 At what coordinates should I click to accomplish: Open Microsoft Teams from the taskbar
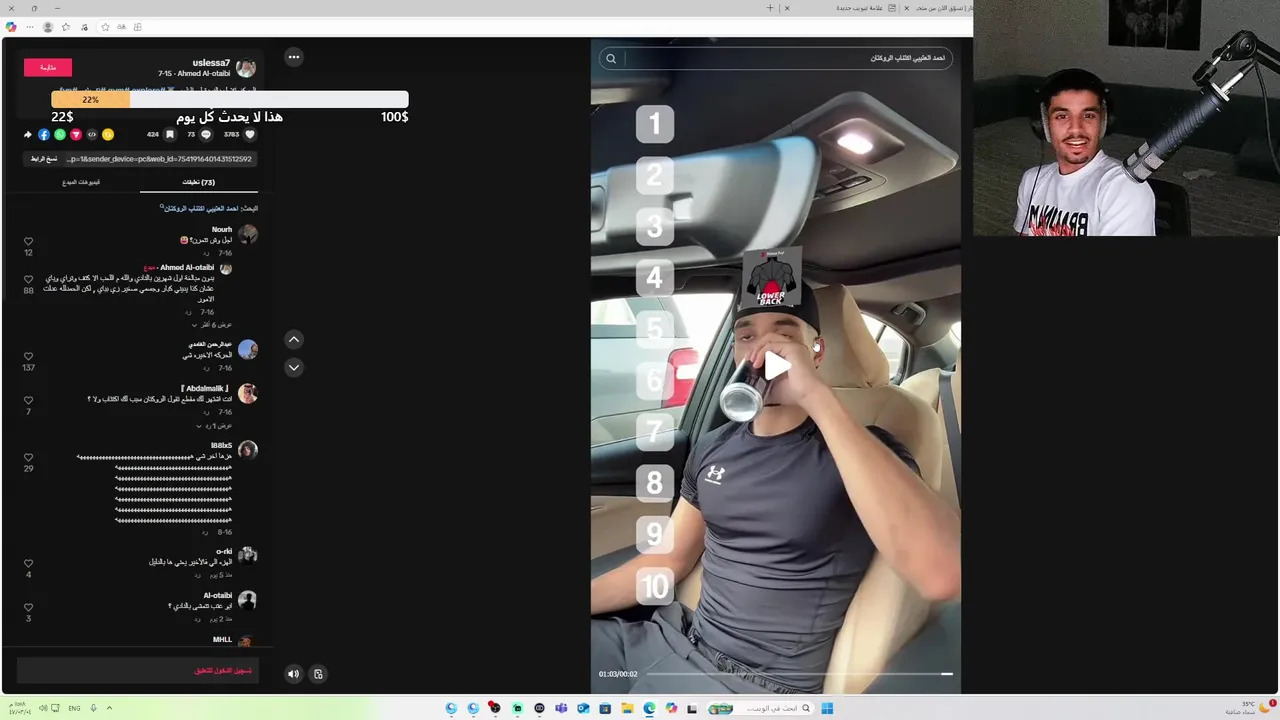click(561, 708)
